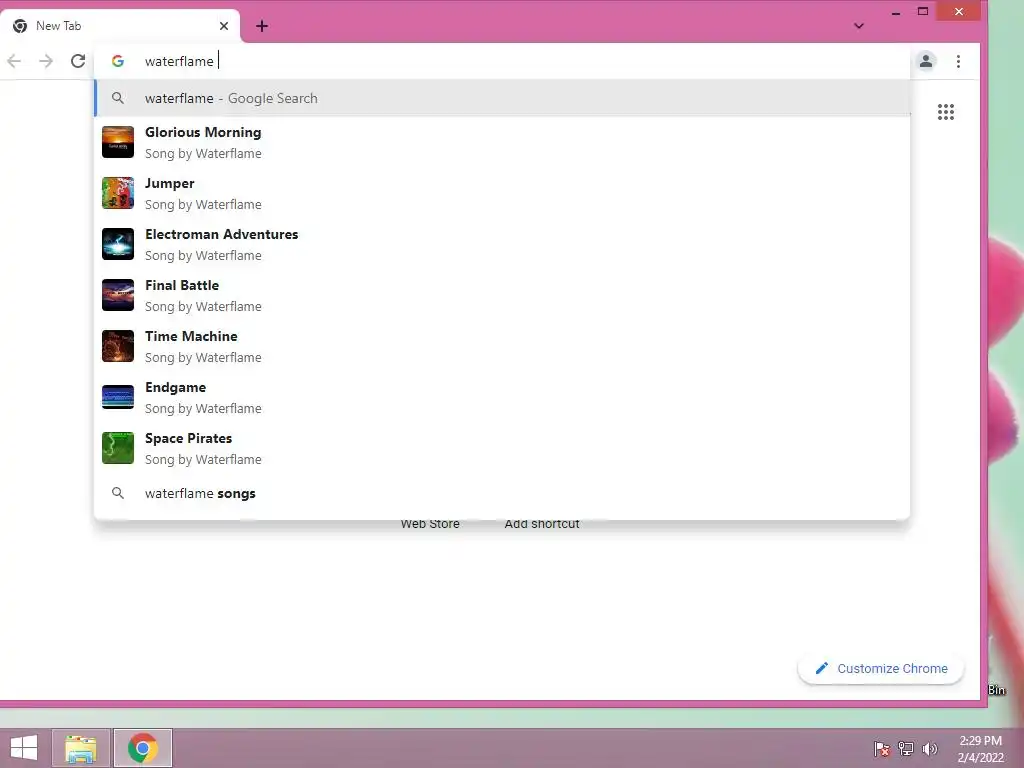Choose the Final Battle song suggestion

(x=502, y=295)
